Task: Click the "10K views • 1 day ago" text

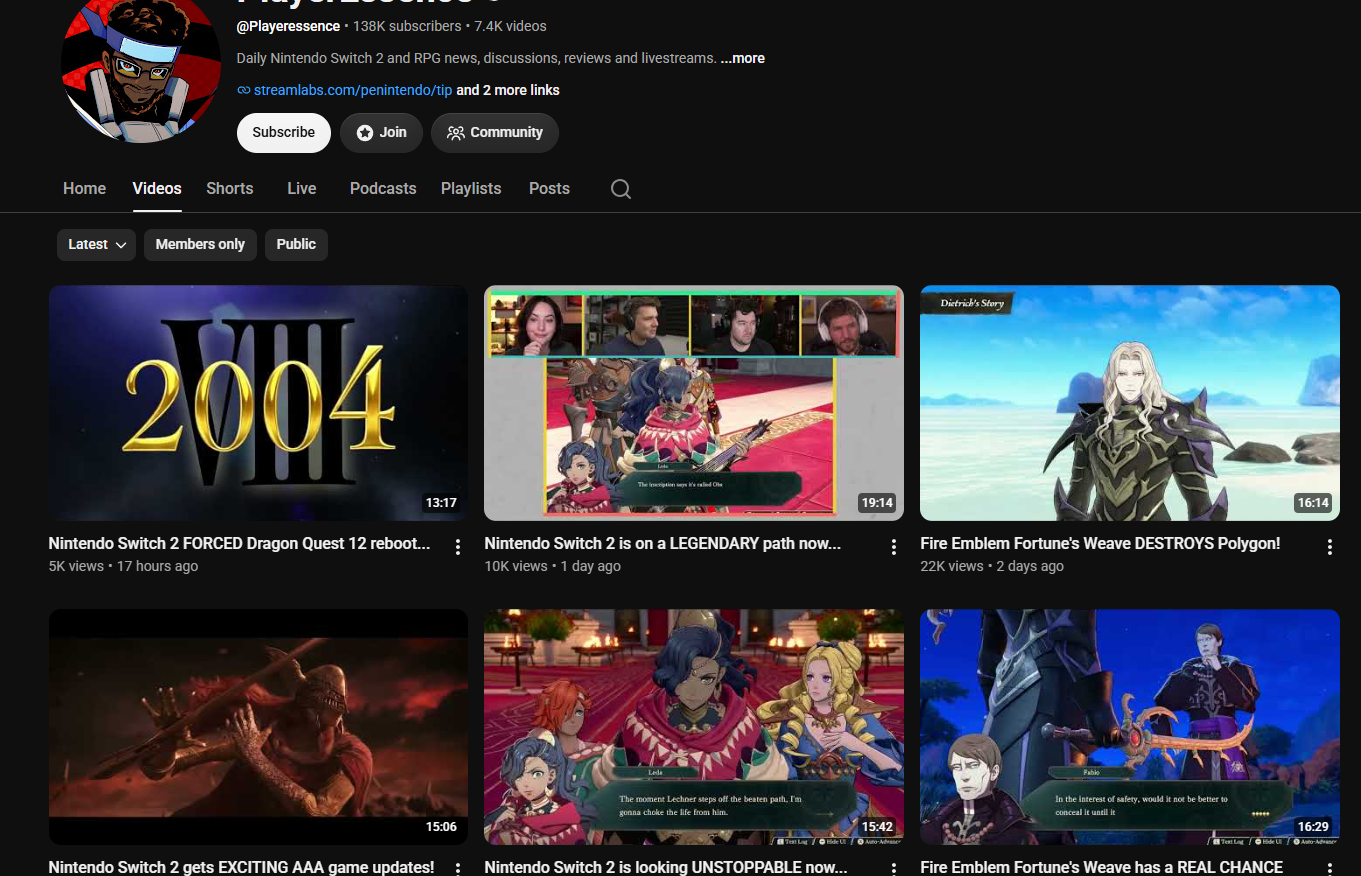Action: (x=553, y=566)
